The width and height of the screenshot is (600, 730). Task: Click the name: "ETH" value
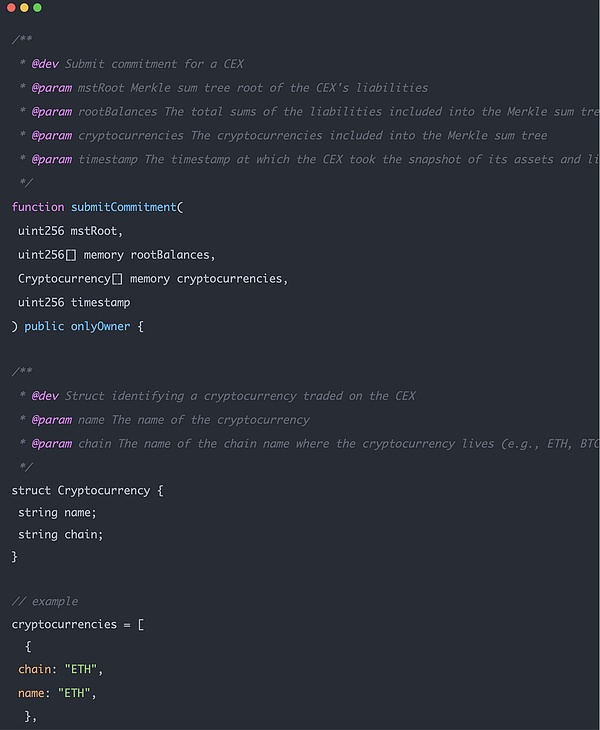(x=75, y=692)
